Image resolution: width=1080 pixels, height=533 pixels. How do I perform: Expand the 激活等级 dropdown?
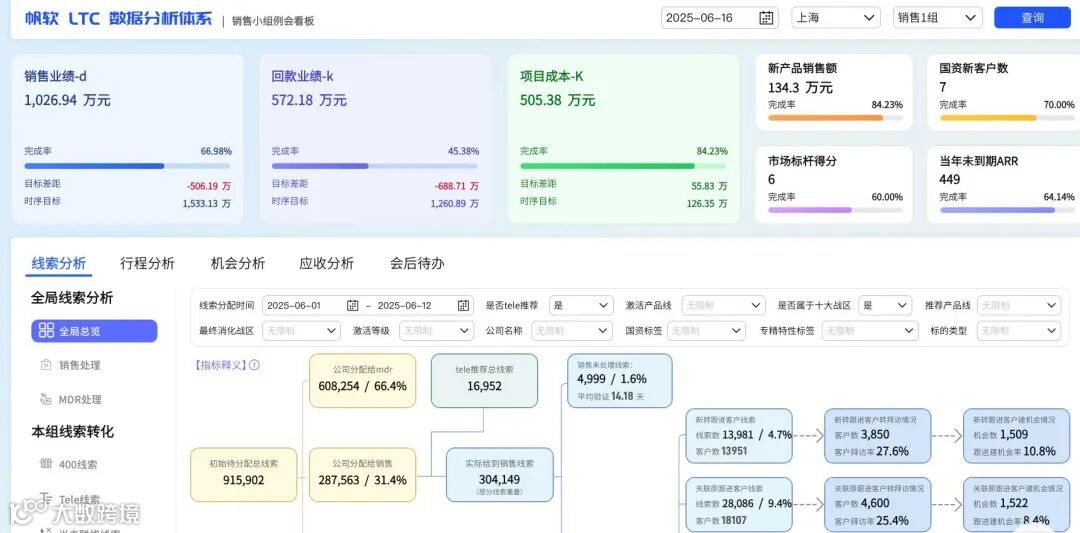pos(437,331)
